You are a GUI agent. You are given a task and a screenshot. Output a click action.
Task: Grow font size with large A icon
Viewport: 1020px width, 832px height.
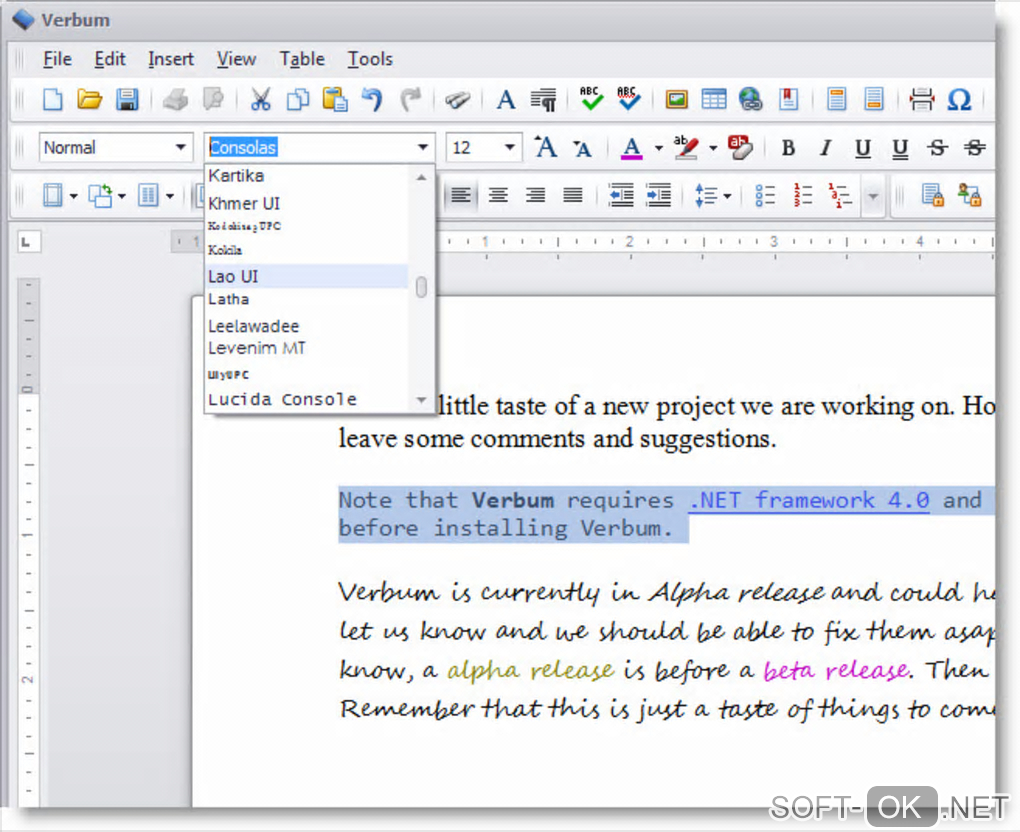pyautogui.click(x=545, y=147)
